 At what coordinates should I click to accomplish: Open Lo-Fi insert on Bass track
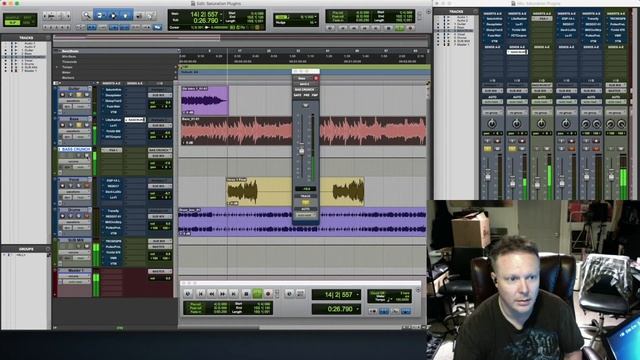pos(113,126)
